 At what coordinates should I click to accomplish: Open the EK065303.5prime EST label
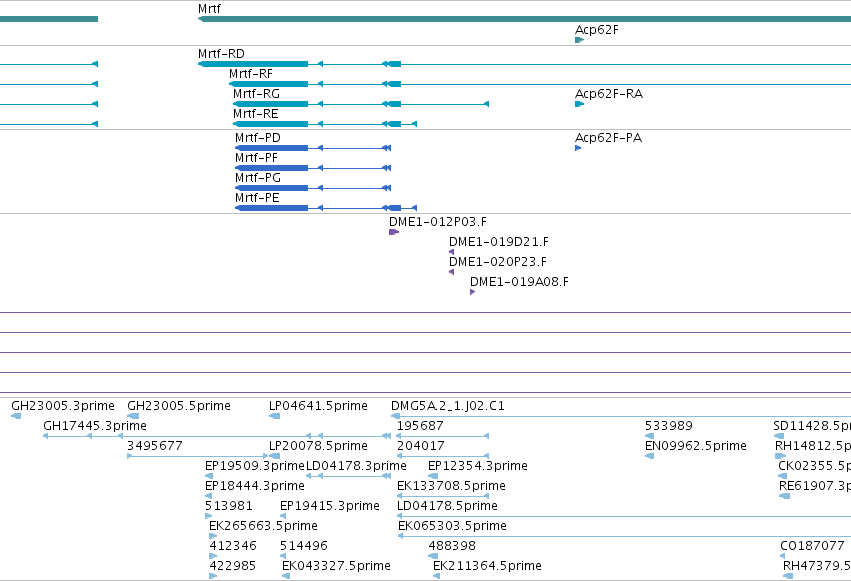[453, 526]
